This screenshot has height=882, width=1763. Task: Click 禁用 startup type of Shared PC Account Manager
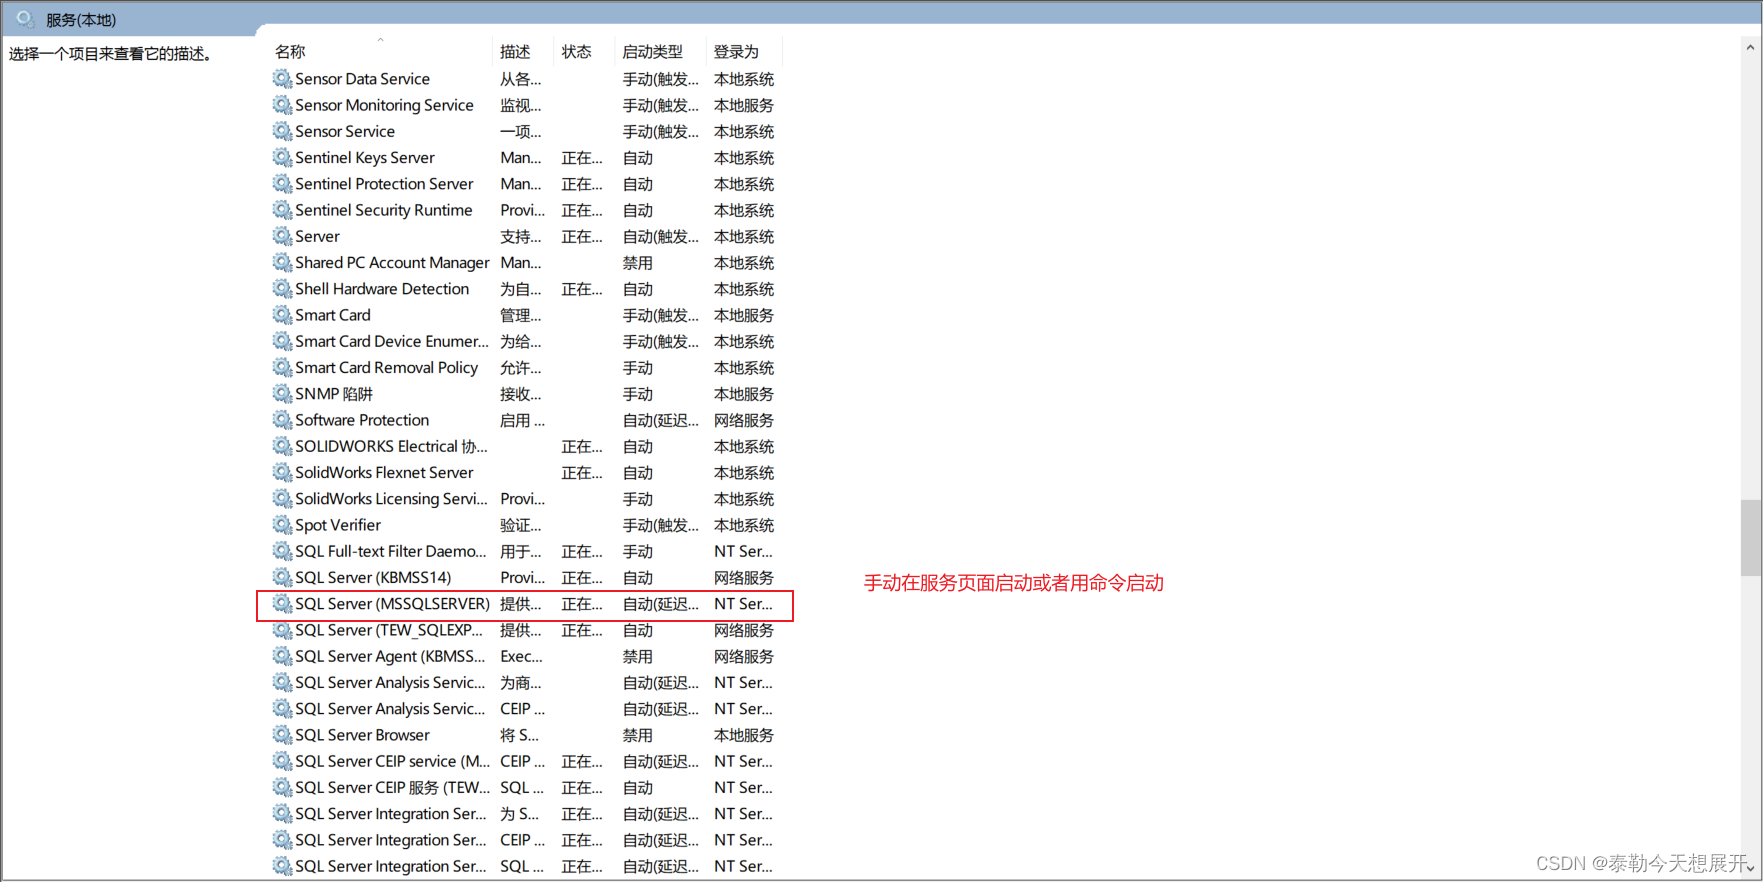pyautogui.click(x=638, y=262)
